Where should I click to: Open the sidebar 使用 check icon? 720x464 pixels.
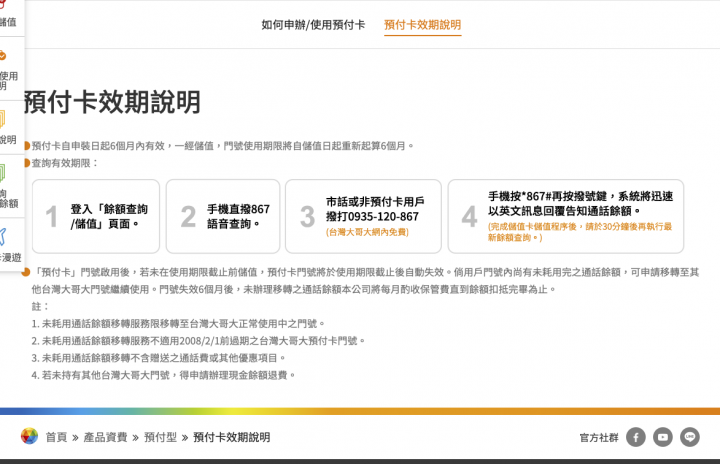click(x=2, y=56)
